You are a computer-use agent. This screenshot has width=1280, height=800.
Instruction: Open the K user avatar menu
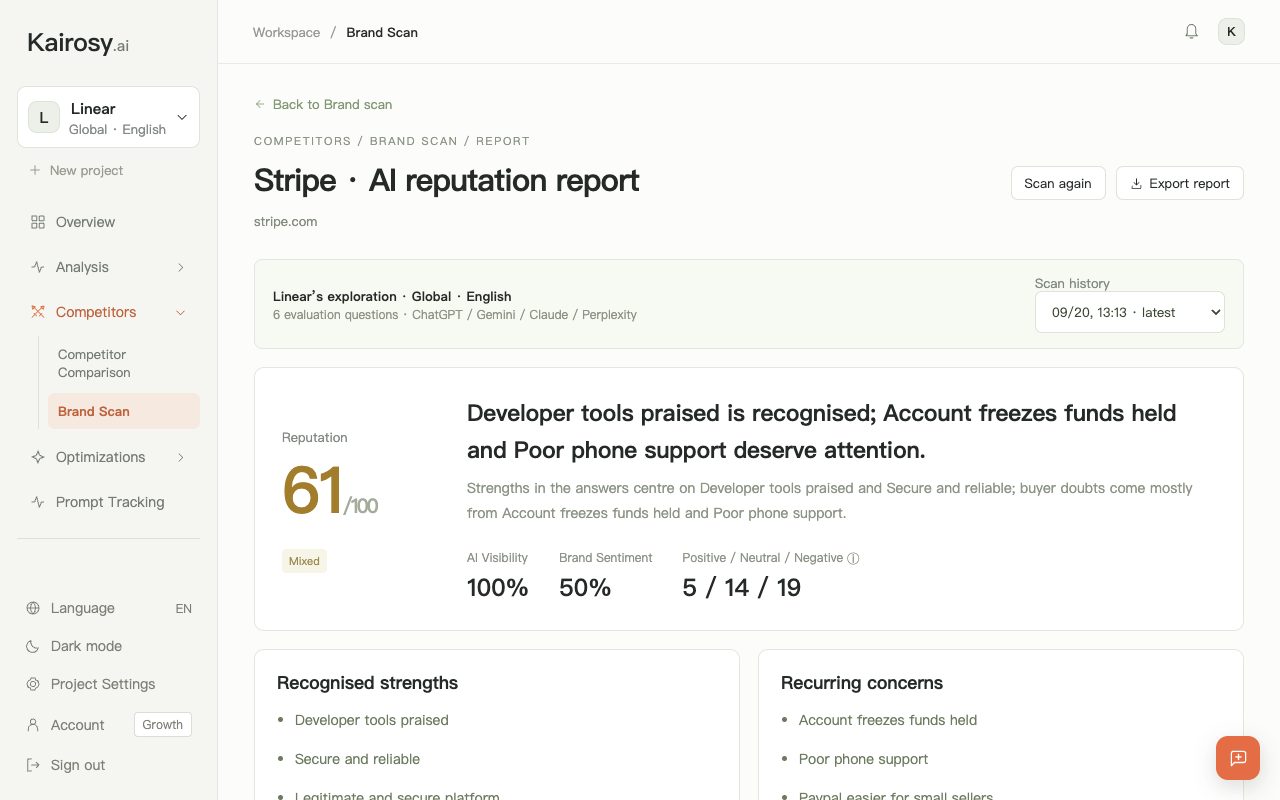point(1231,32)
